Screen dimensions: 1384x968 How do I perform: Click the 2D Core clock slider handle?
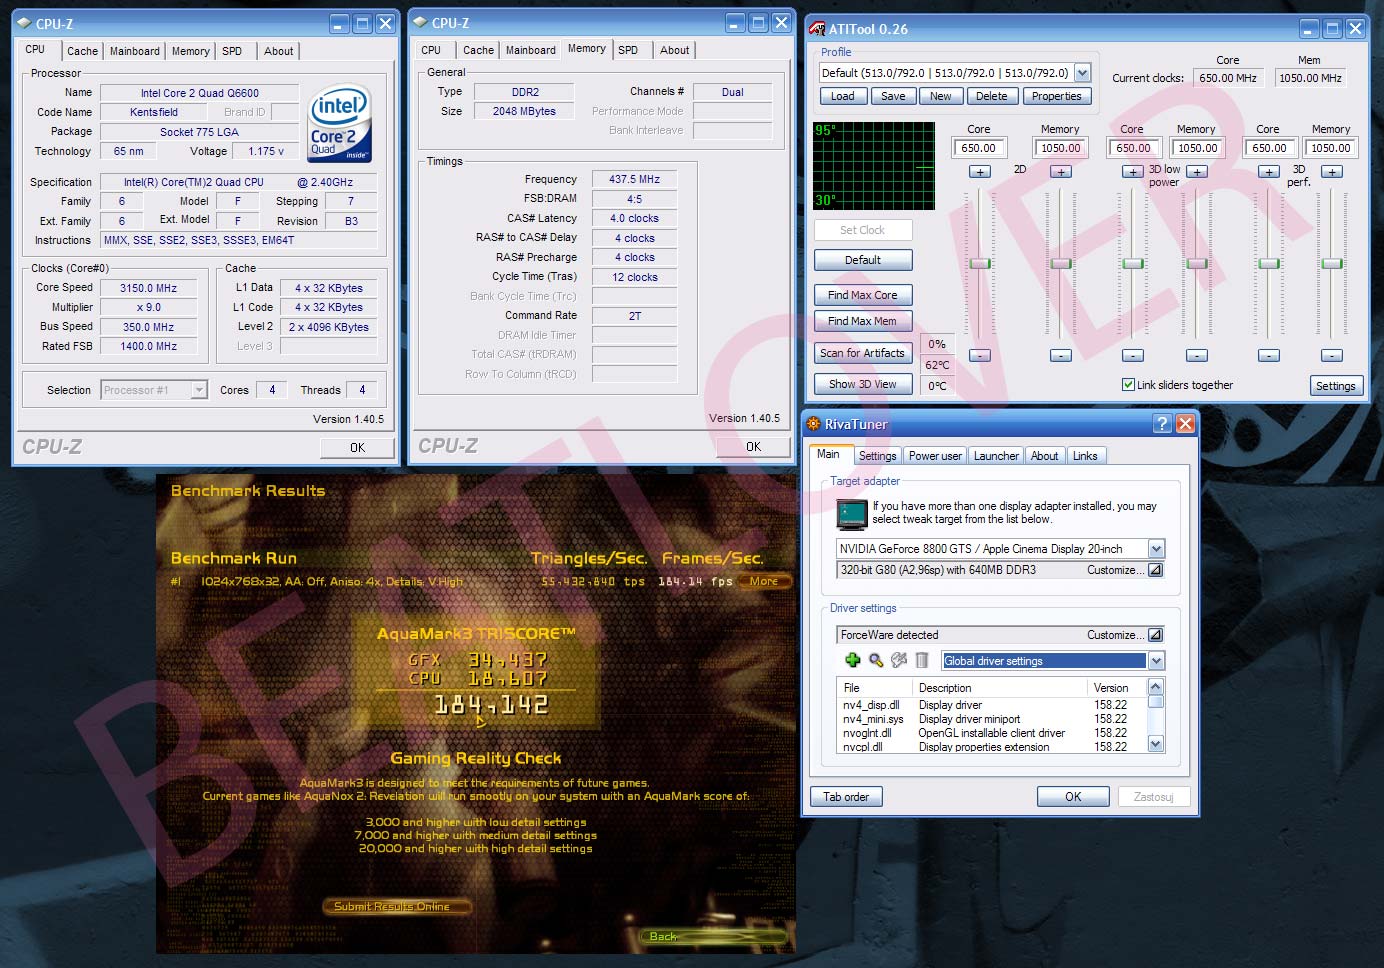[x=980, y=264]
